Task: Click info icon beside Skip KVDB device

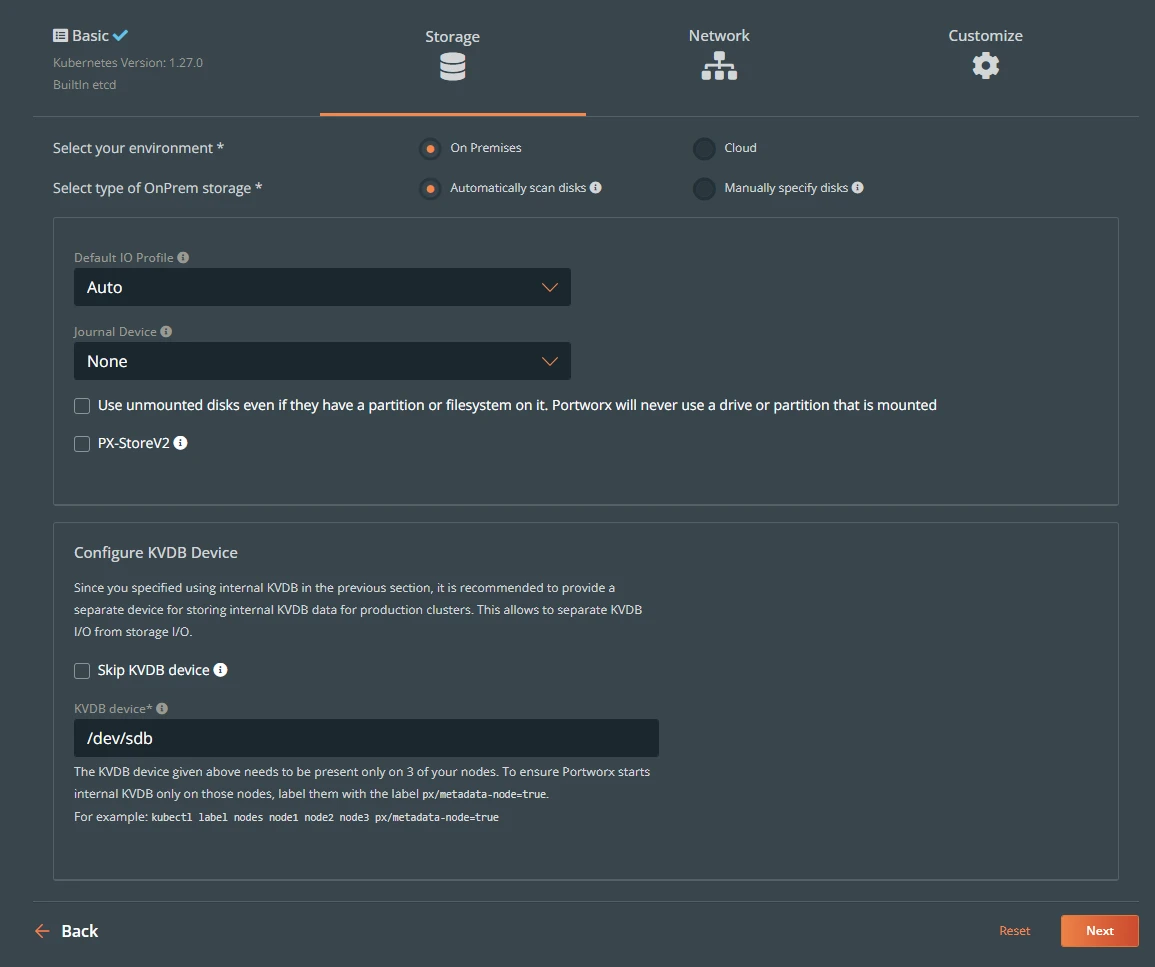Action: pyautogui.click(x=220, y=669)
